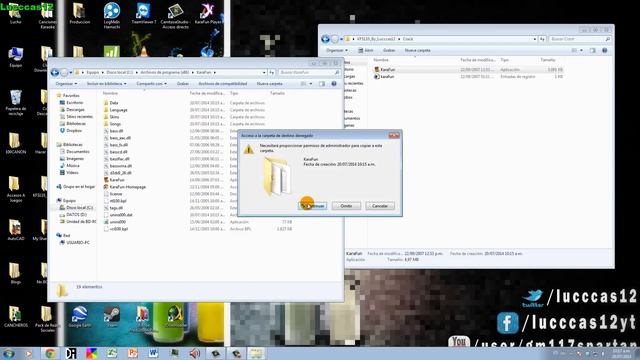Open TeamViewer 7 desktop shortcut
The width and height of the screenshot is (640, 360).
[143, 14]
